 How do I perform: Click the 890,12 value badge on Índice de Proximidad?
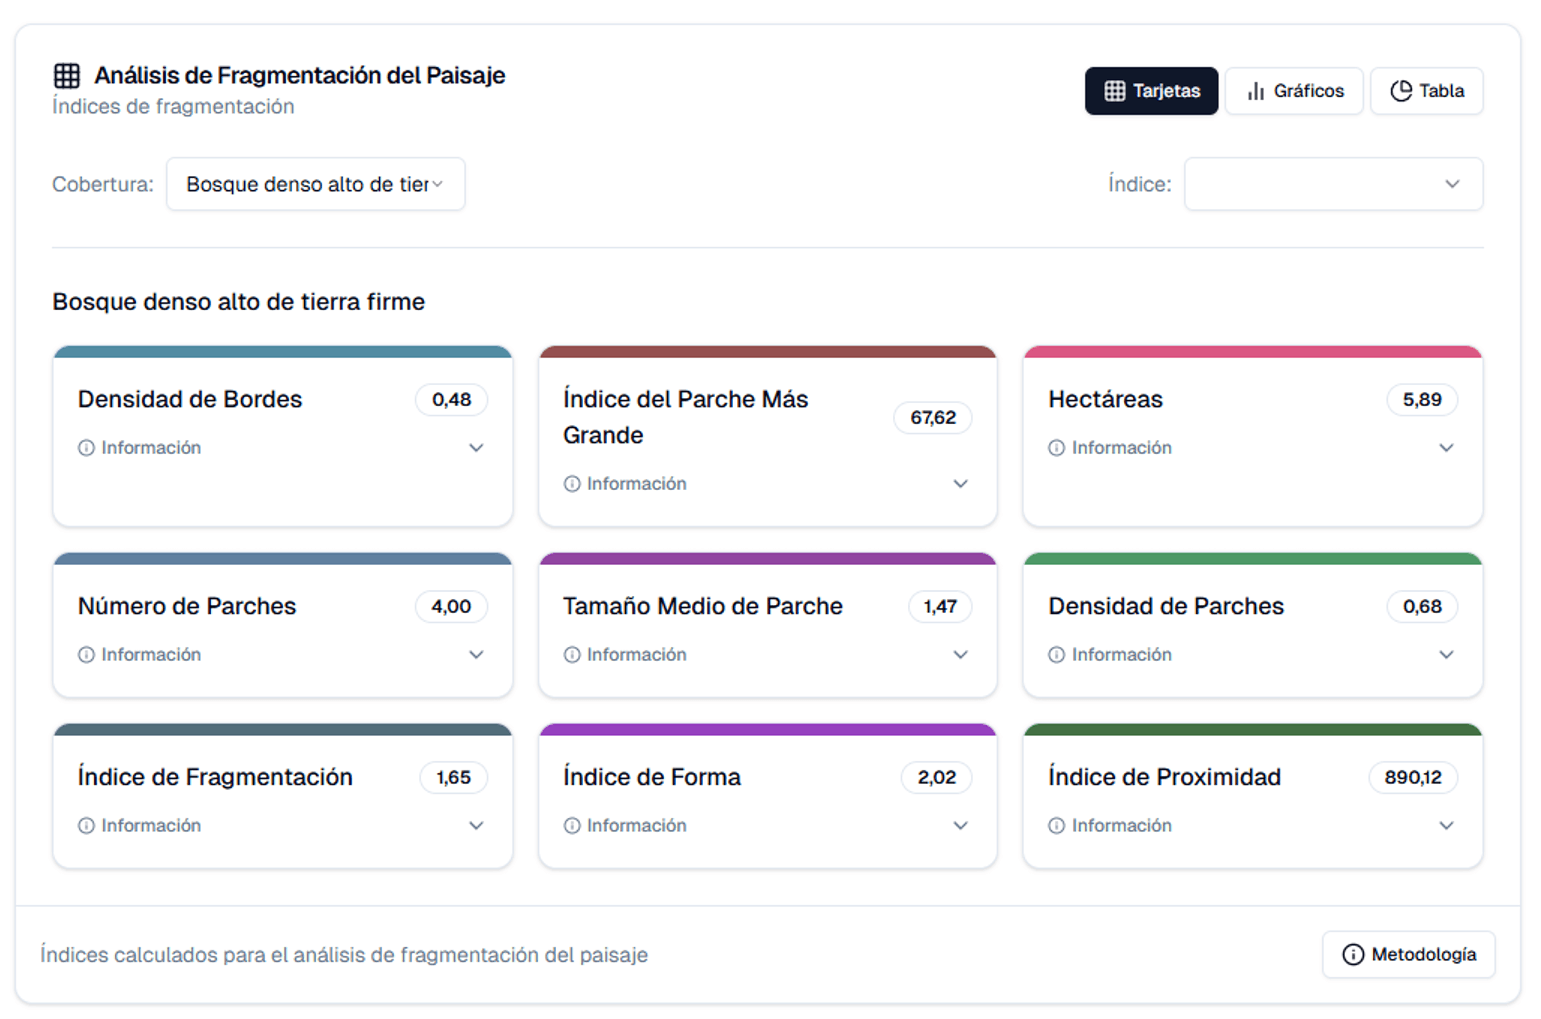tap(1413, 778)
